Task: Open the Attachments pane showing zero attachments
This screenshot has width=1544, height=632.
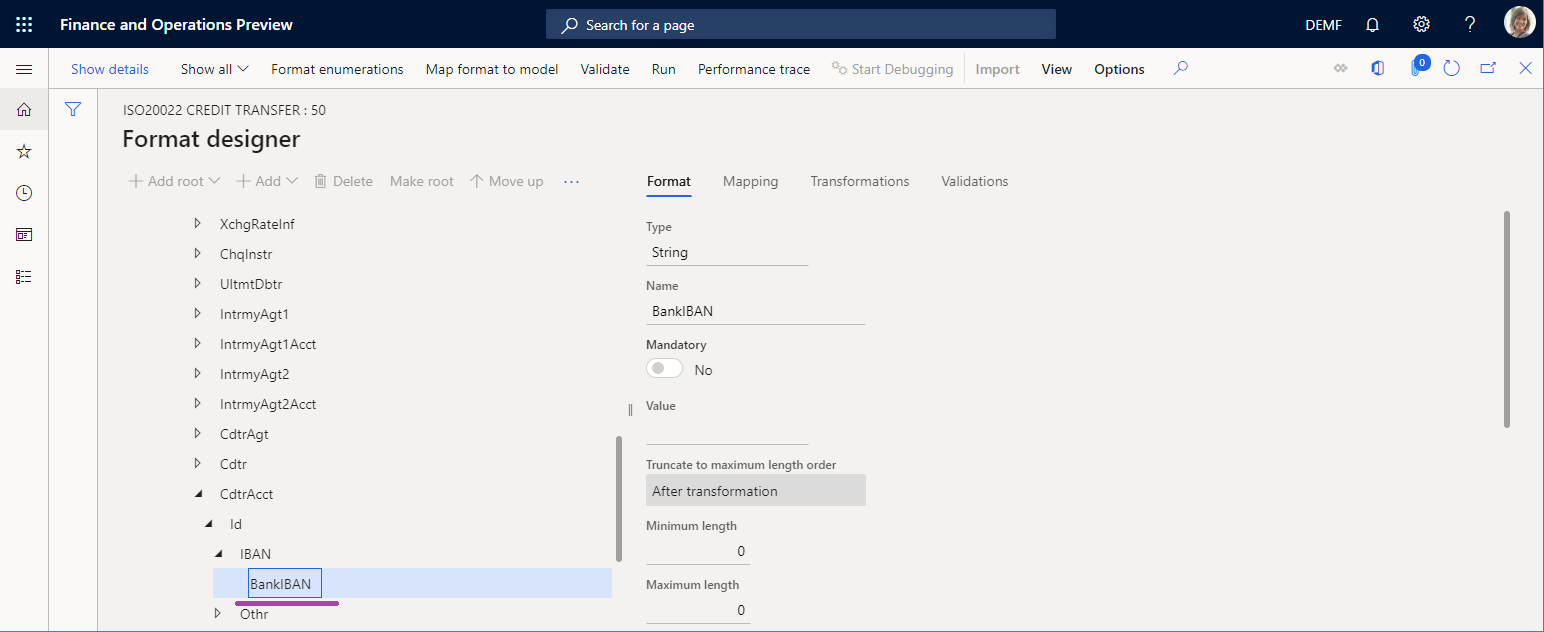Action: pyautogui.click(x=1416, y=68)
